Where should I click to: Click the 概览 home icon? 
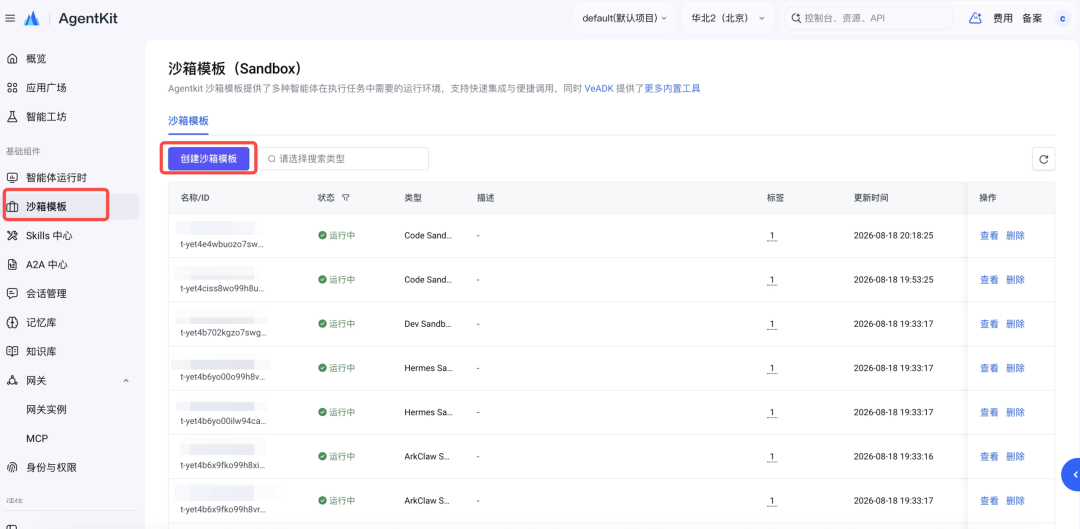tap(12, 59)
